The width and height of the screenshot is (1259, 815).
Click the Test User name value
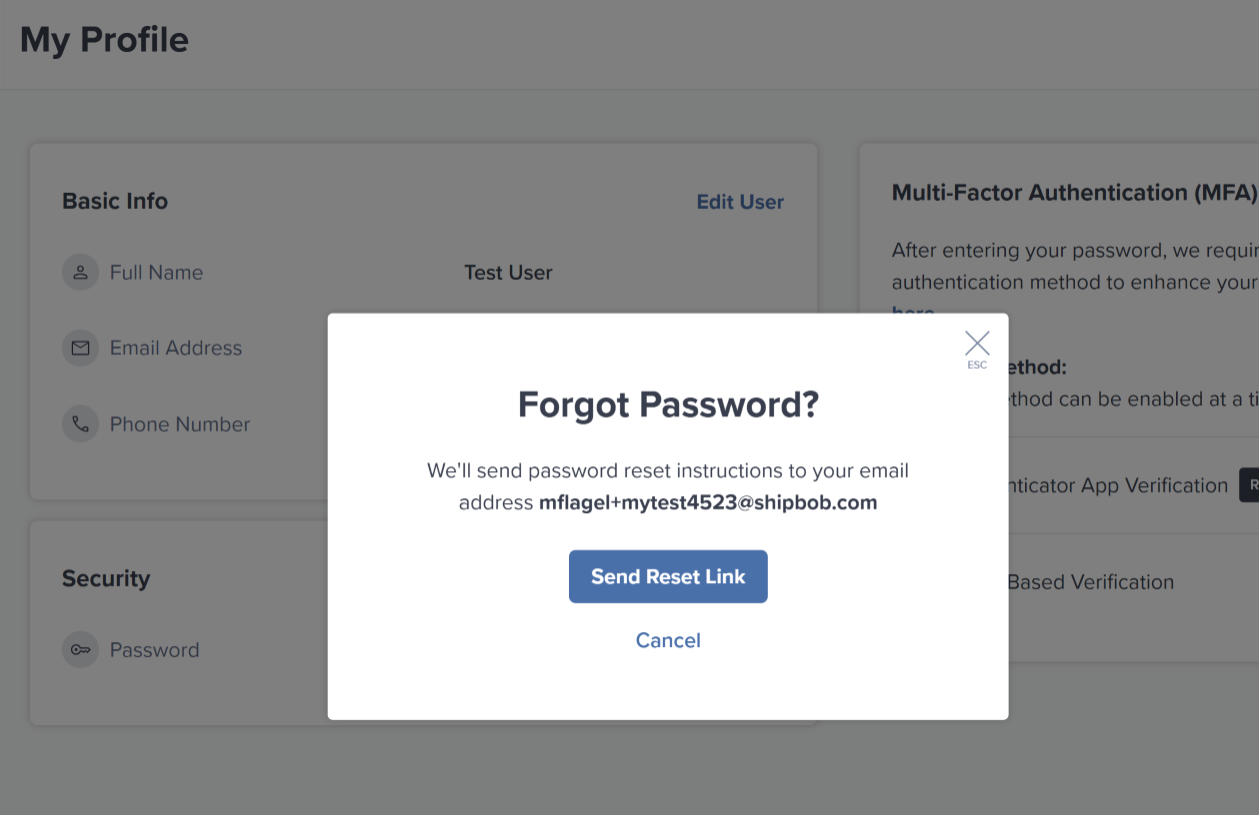pos(508,271)
